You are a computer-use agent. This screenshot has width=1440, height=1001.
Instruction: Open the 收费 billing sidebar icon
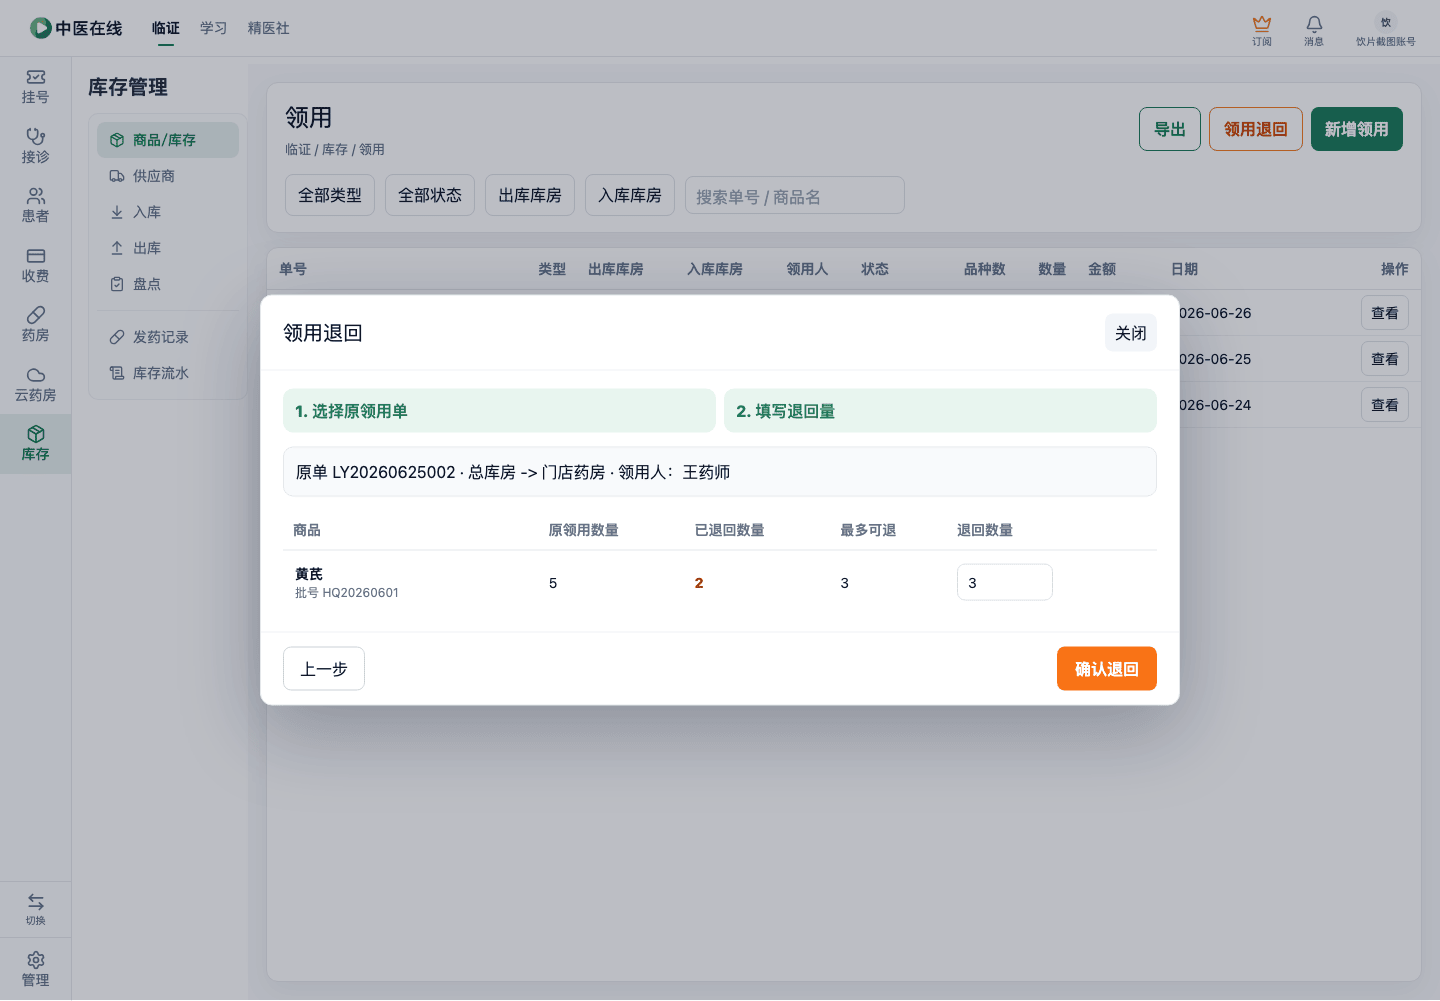pyautogui.click(x=35, y=265)
